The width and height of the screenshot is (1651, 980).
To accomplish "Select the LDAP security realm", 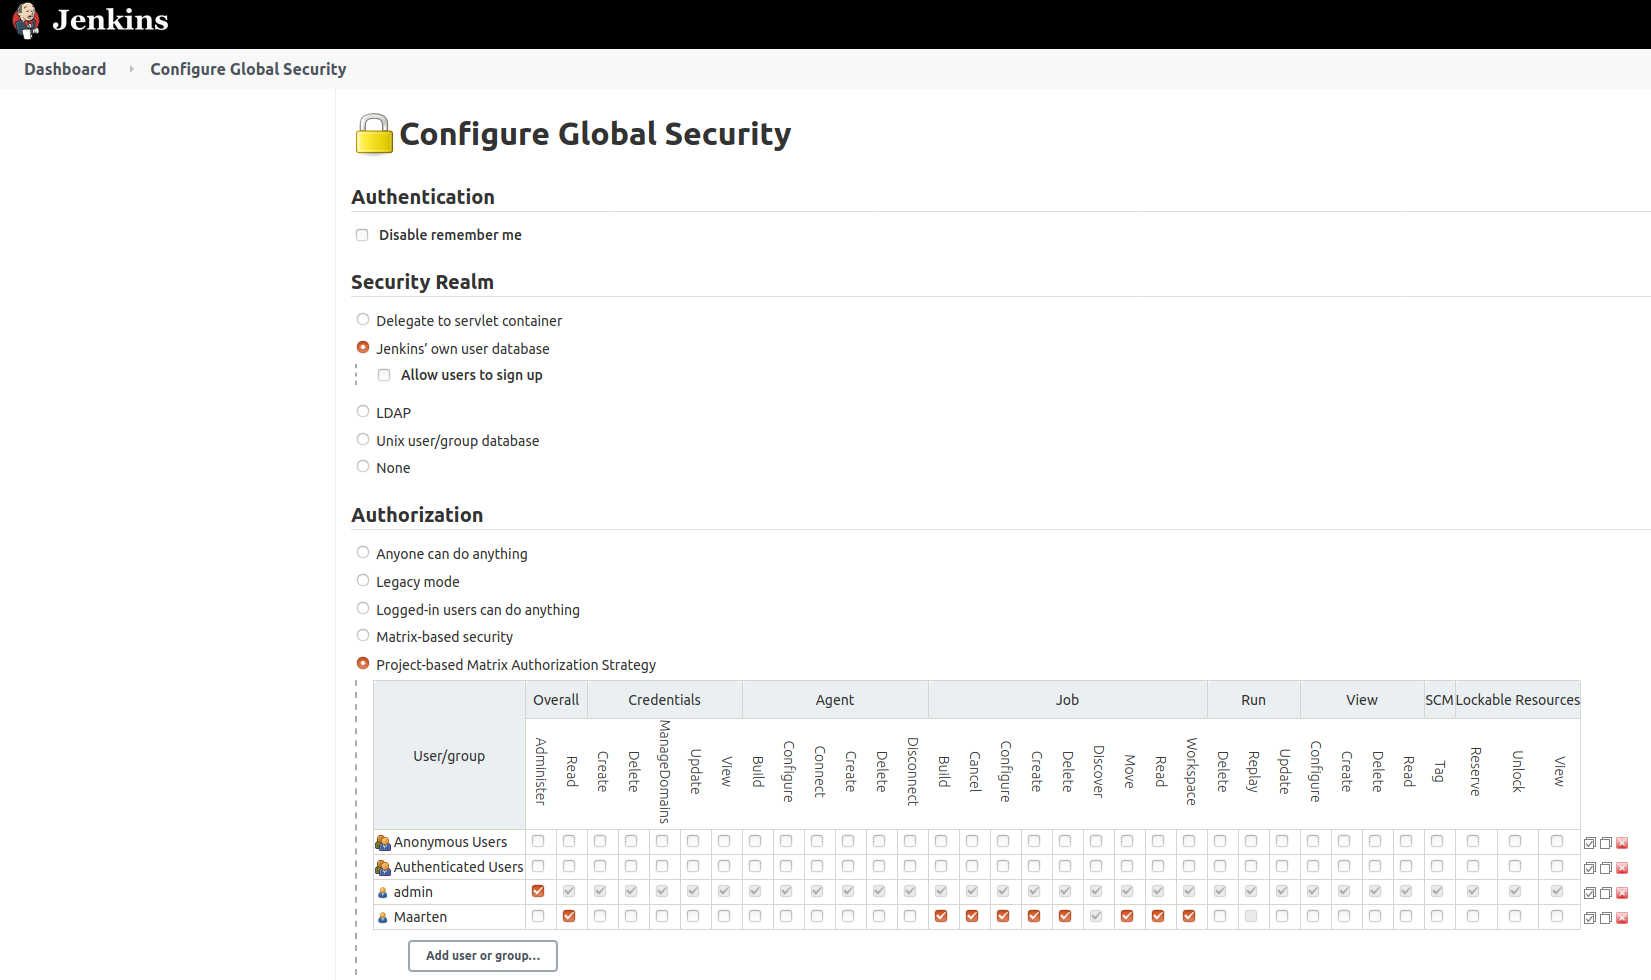I will coord(362,411).
